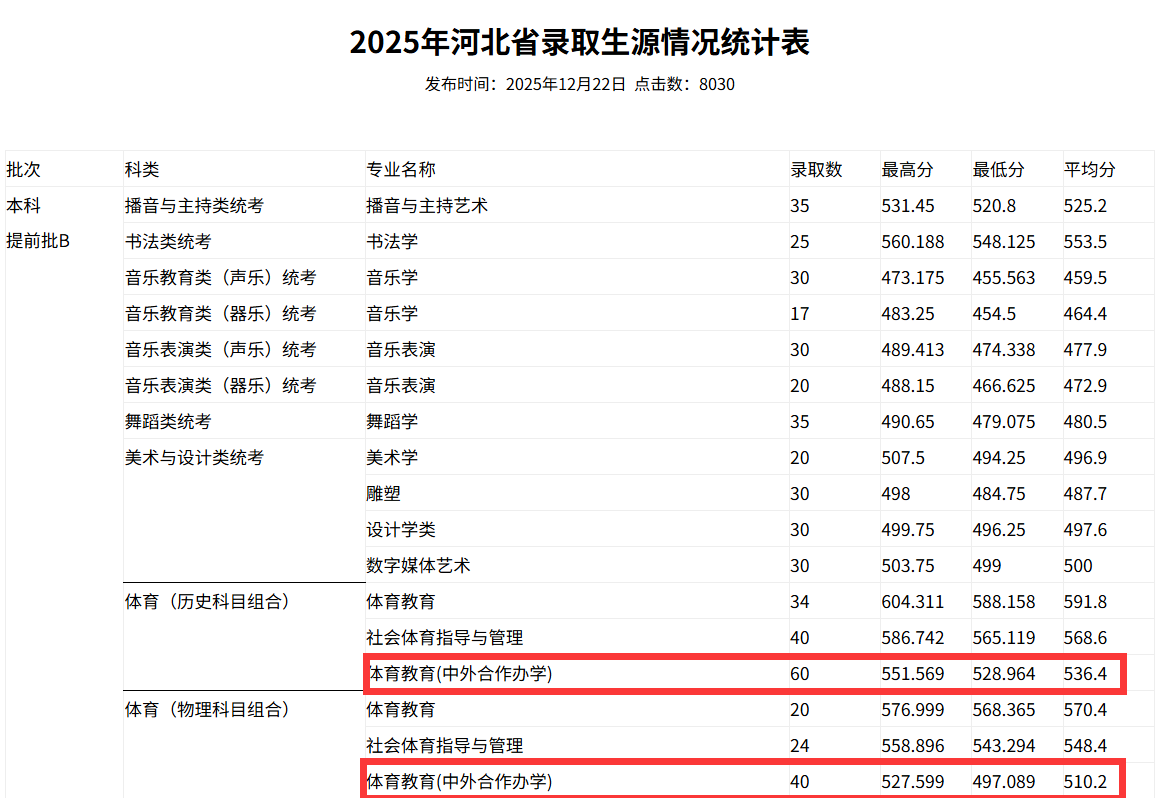Screen dimensions: 1161x798
Task: Click the highest score 576.999
Action: point(913,711)
